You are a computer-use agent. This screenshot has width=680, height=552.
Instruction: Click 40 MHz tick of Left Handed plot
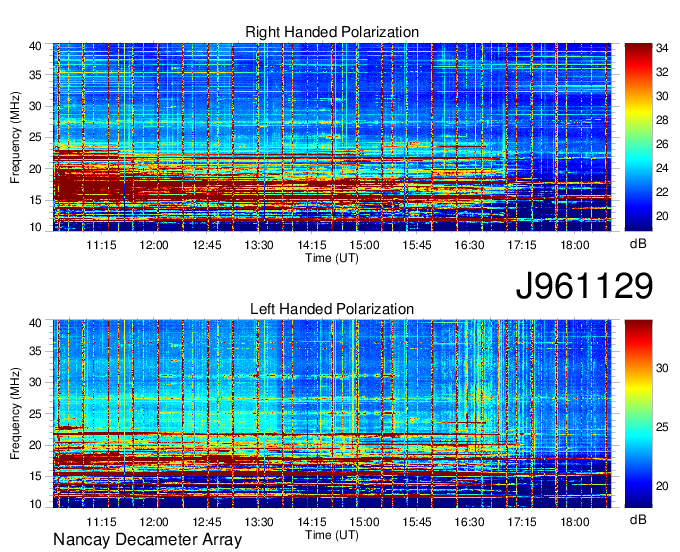coord(35,323)
